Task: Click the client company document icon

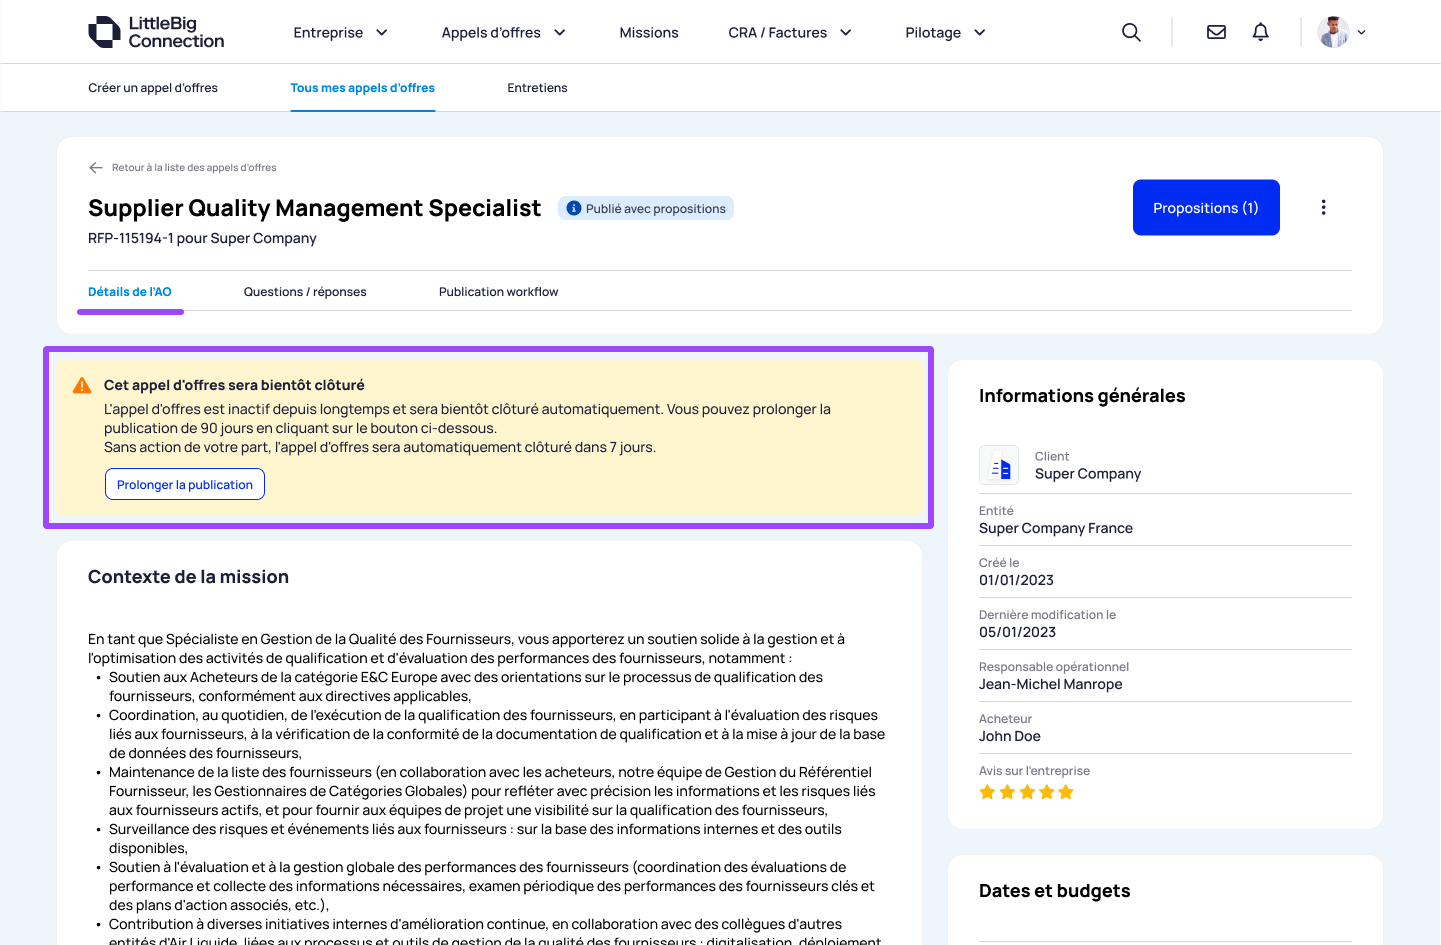Action: coord(999,465)
